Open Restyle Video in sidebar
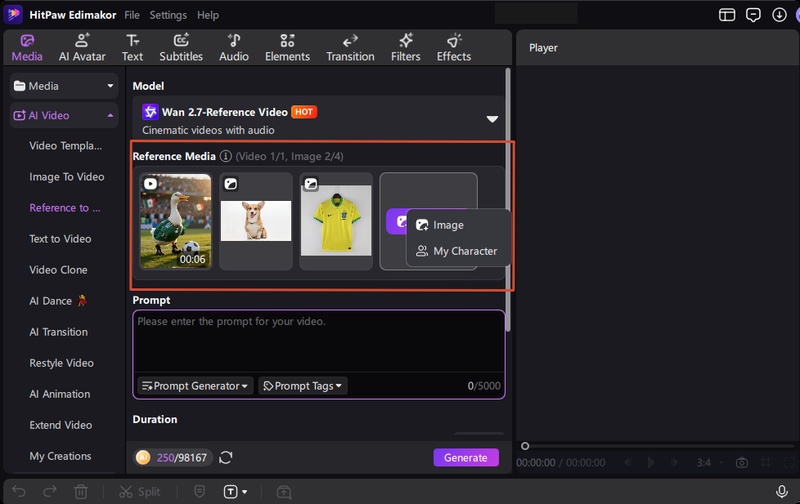 click(x=61, y=363)
